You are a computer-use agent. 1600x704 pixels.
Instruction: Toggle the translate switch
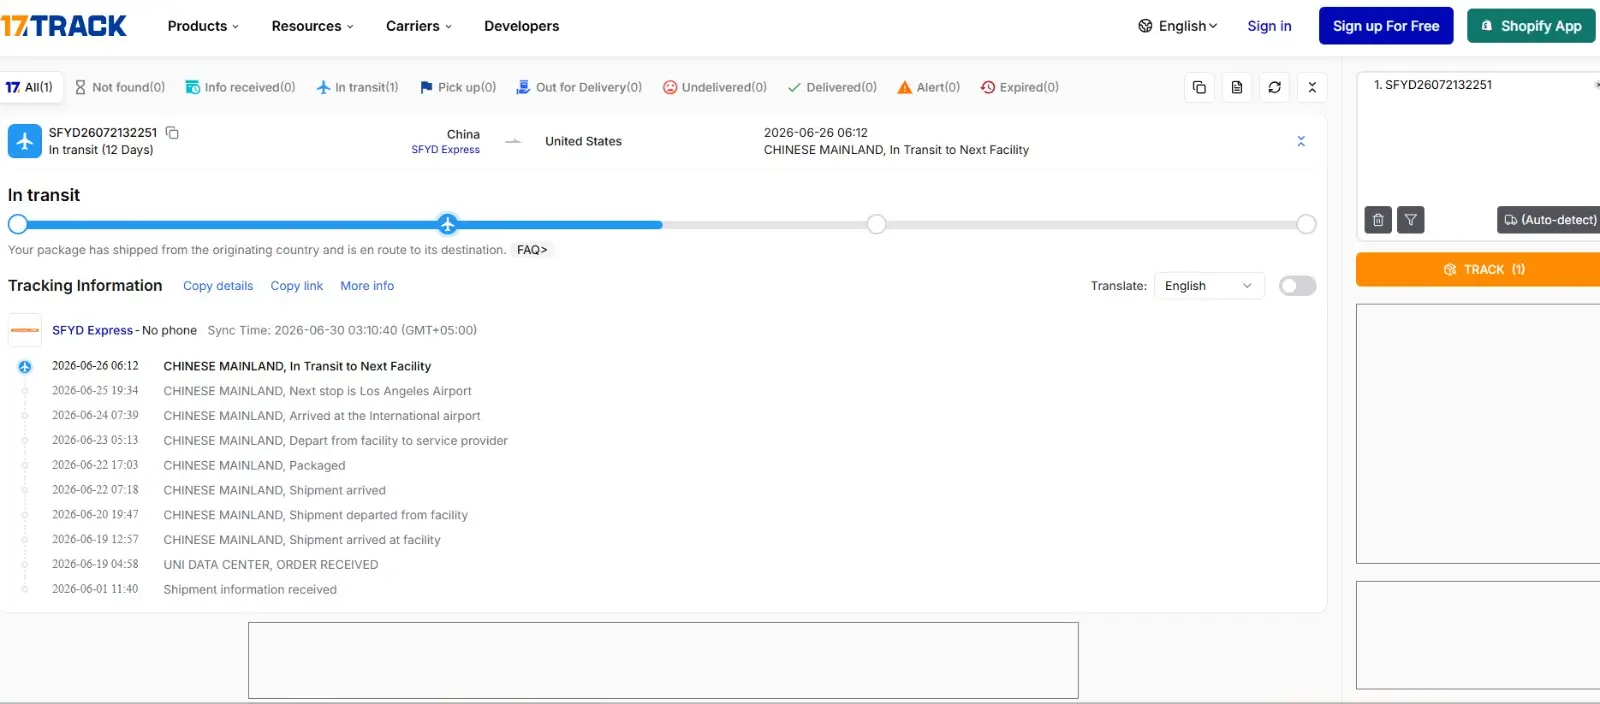click(1298, 286)
